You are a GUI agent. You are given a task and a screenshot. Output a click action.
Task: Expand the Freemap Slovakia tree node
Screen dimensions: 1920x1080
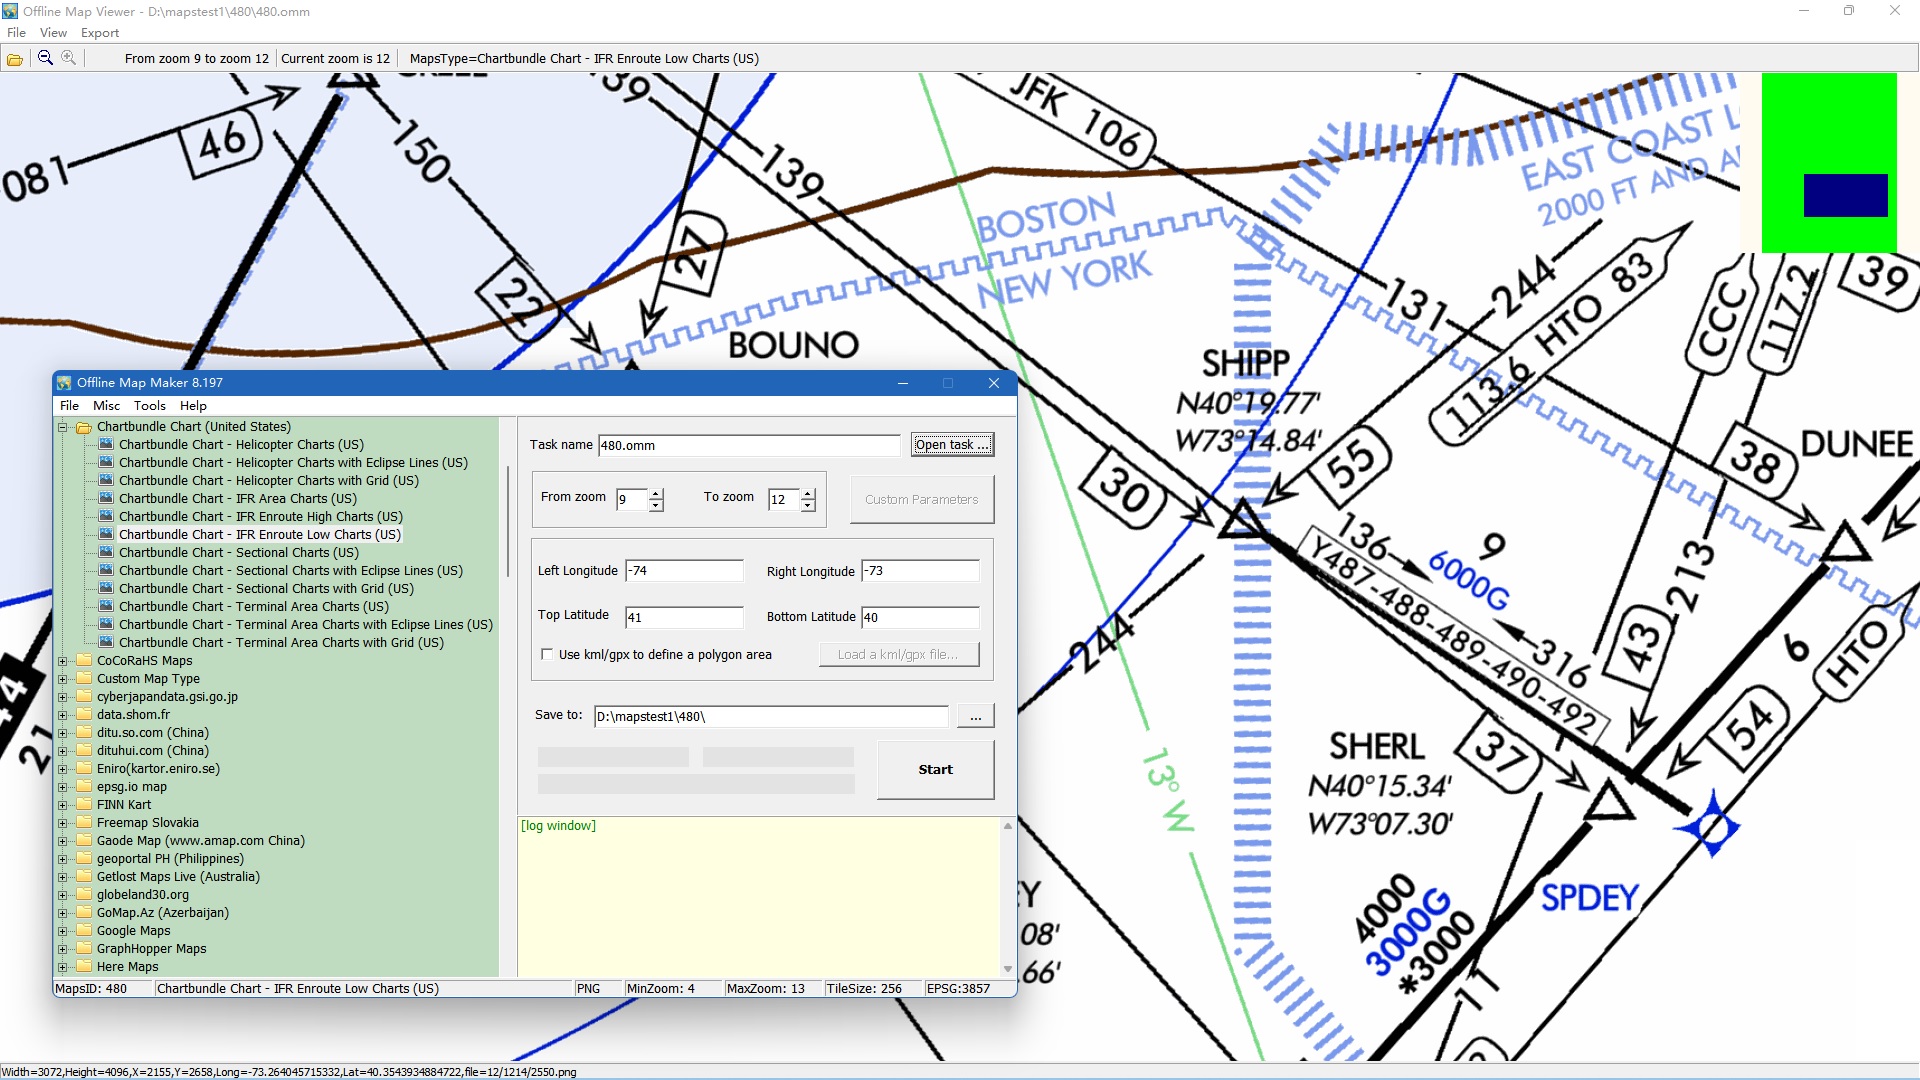point(63,823)
